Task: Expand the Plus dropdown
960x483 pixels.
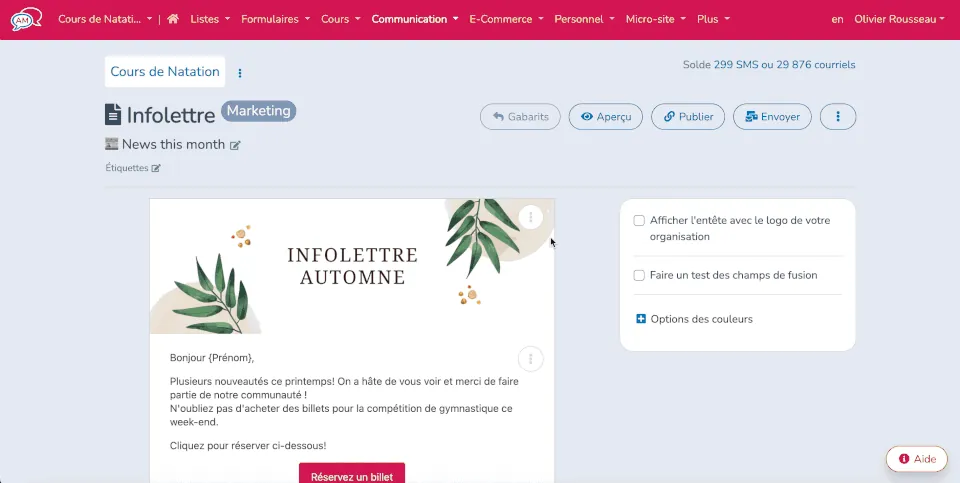Action: [713, 19]
